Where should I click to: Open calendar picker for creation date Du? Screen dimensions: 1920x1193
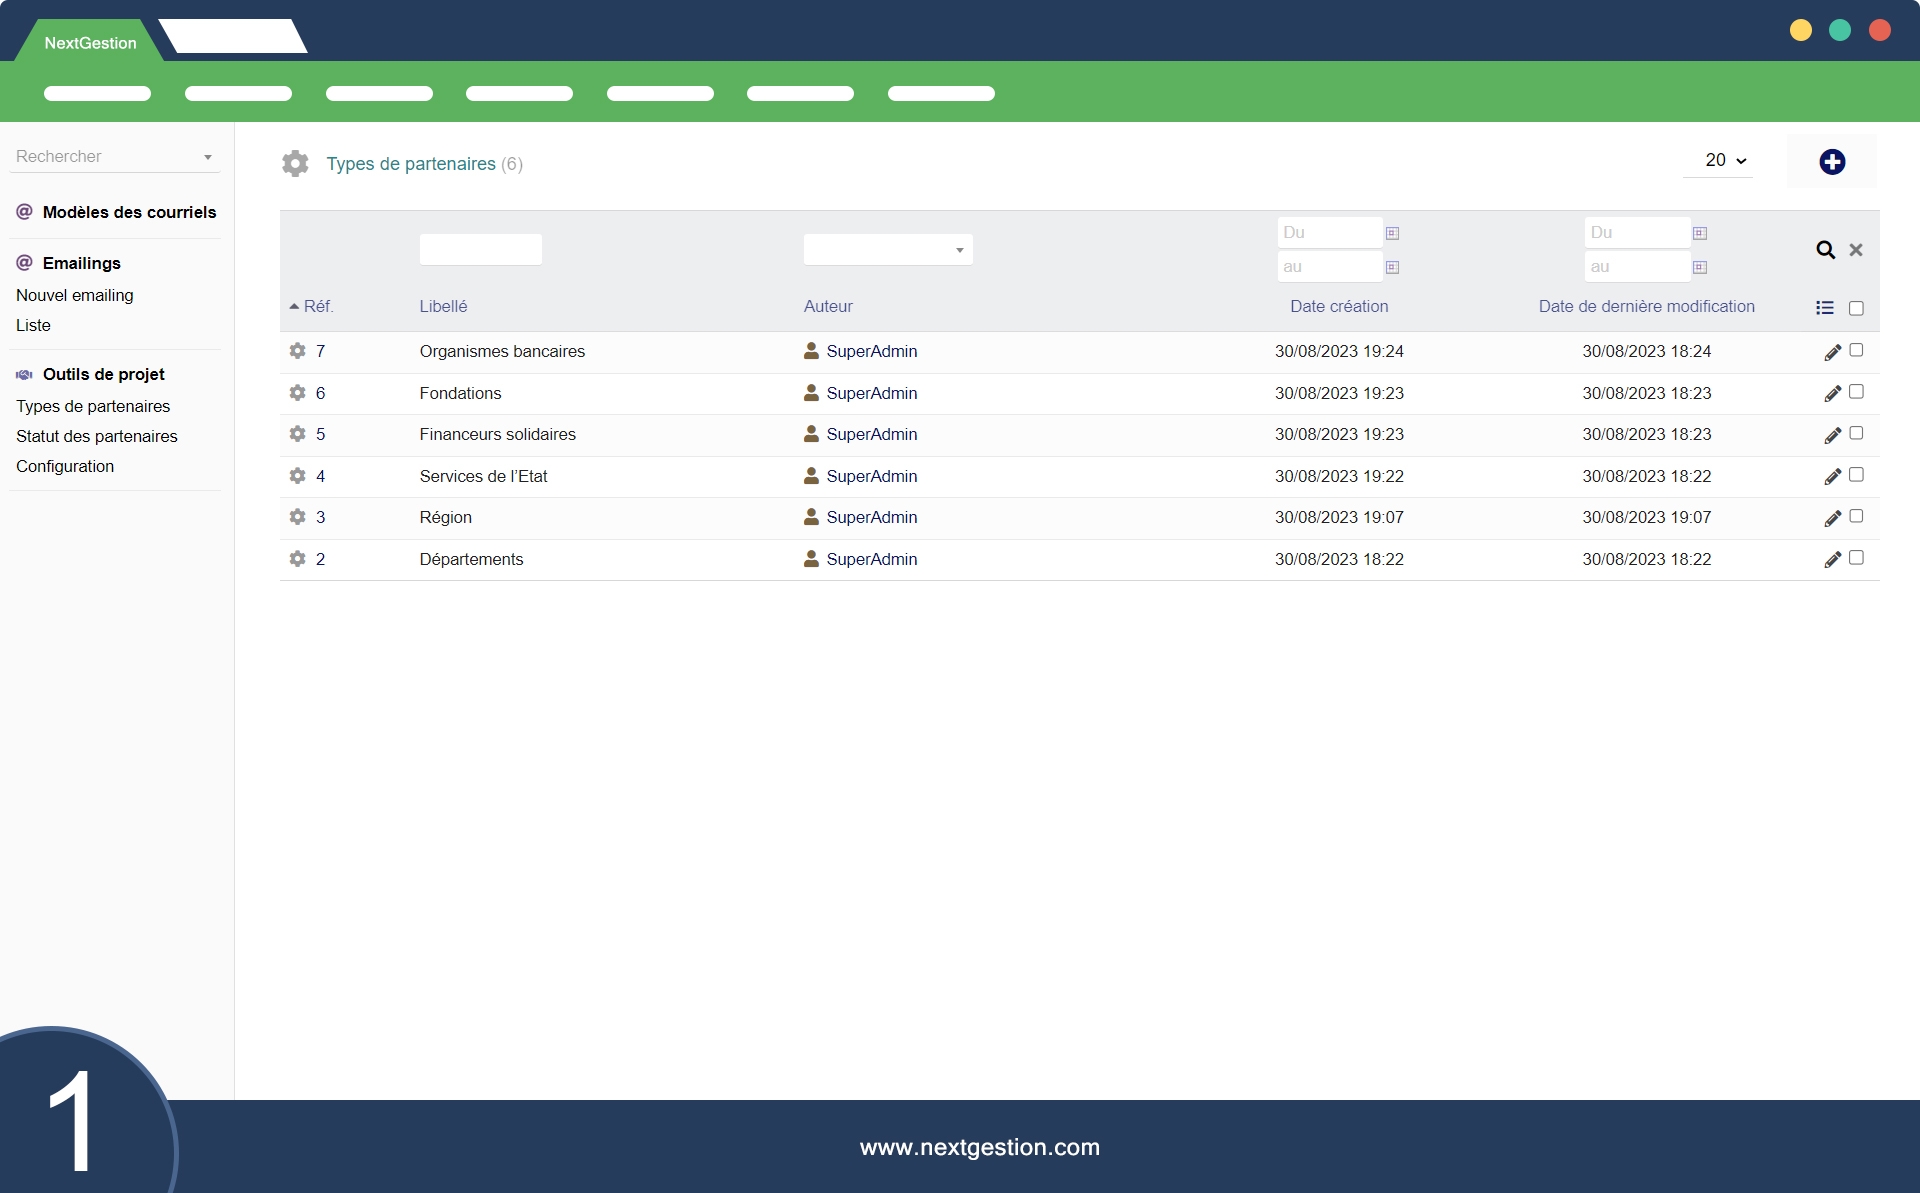click(1392, 233)
